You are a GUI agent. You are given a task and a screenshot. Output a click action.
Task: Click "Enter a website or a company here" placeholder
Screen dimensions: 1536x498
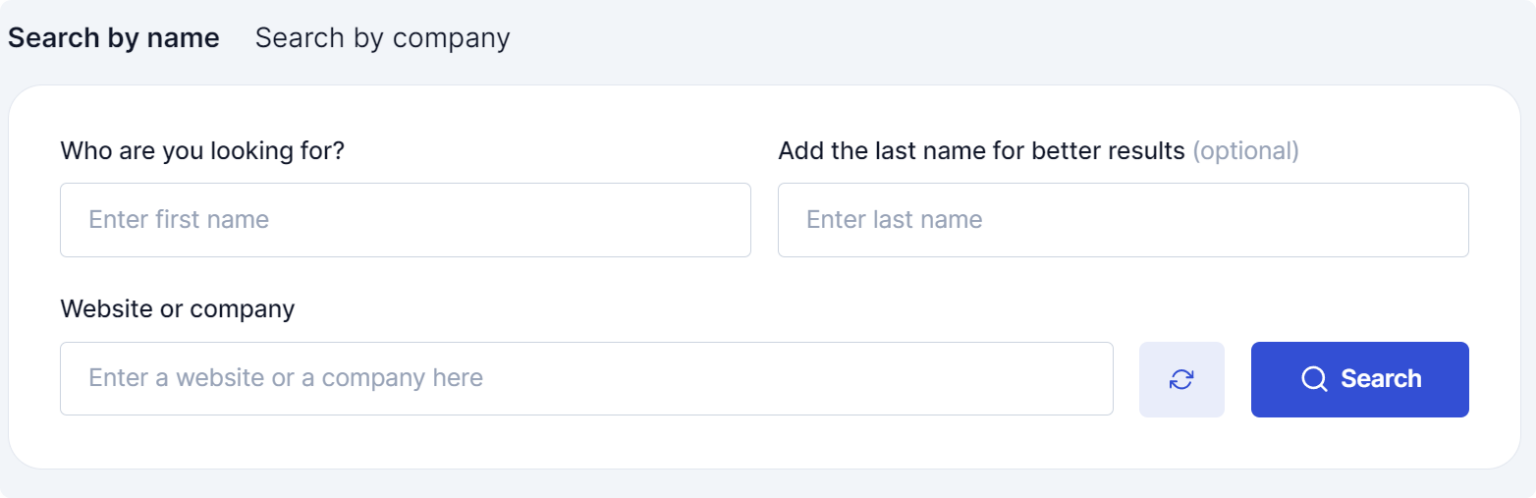click(286, 379)
